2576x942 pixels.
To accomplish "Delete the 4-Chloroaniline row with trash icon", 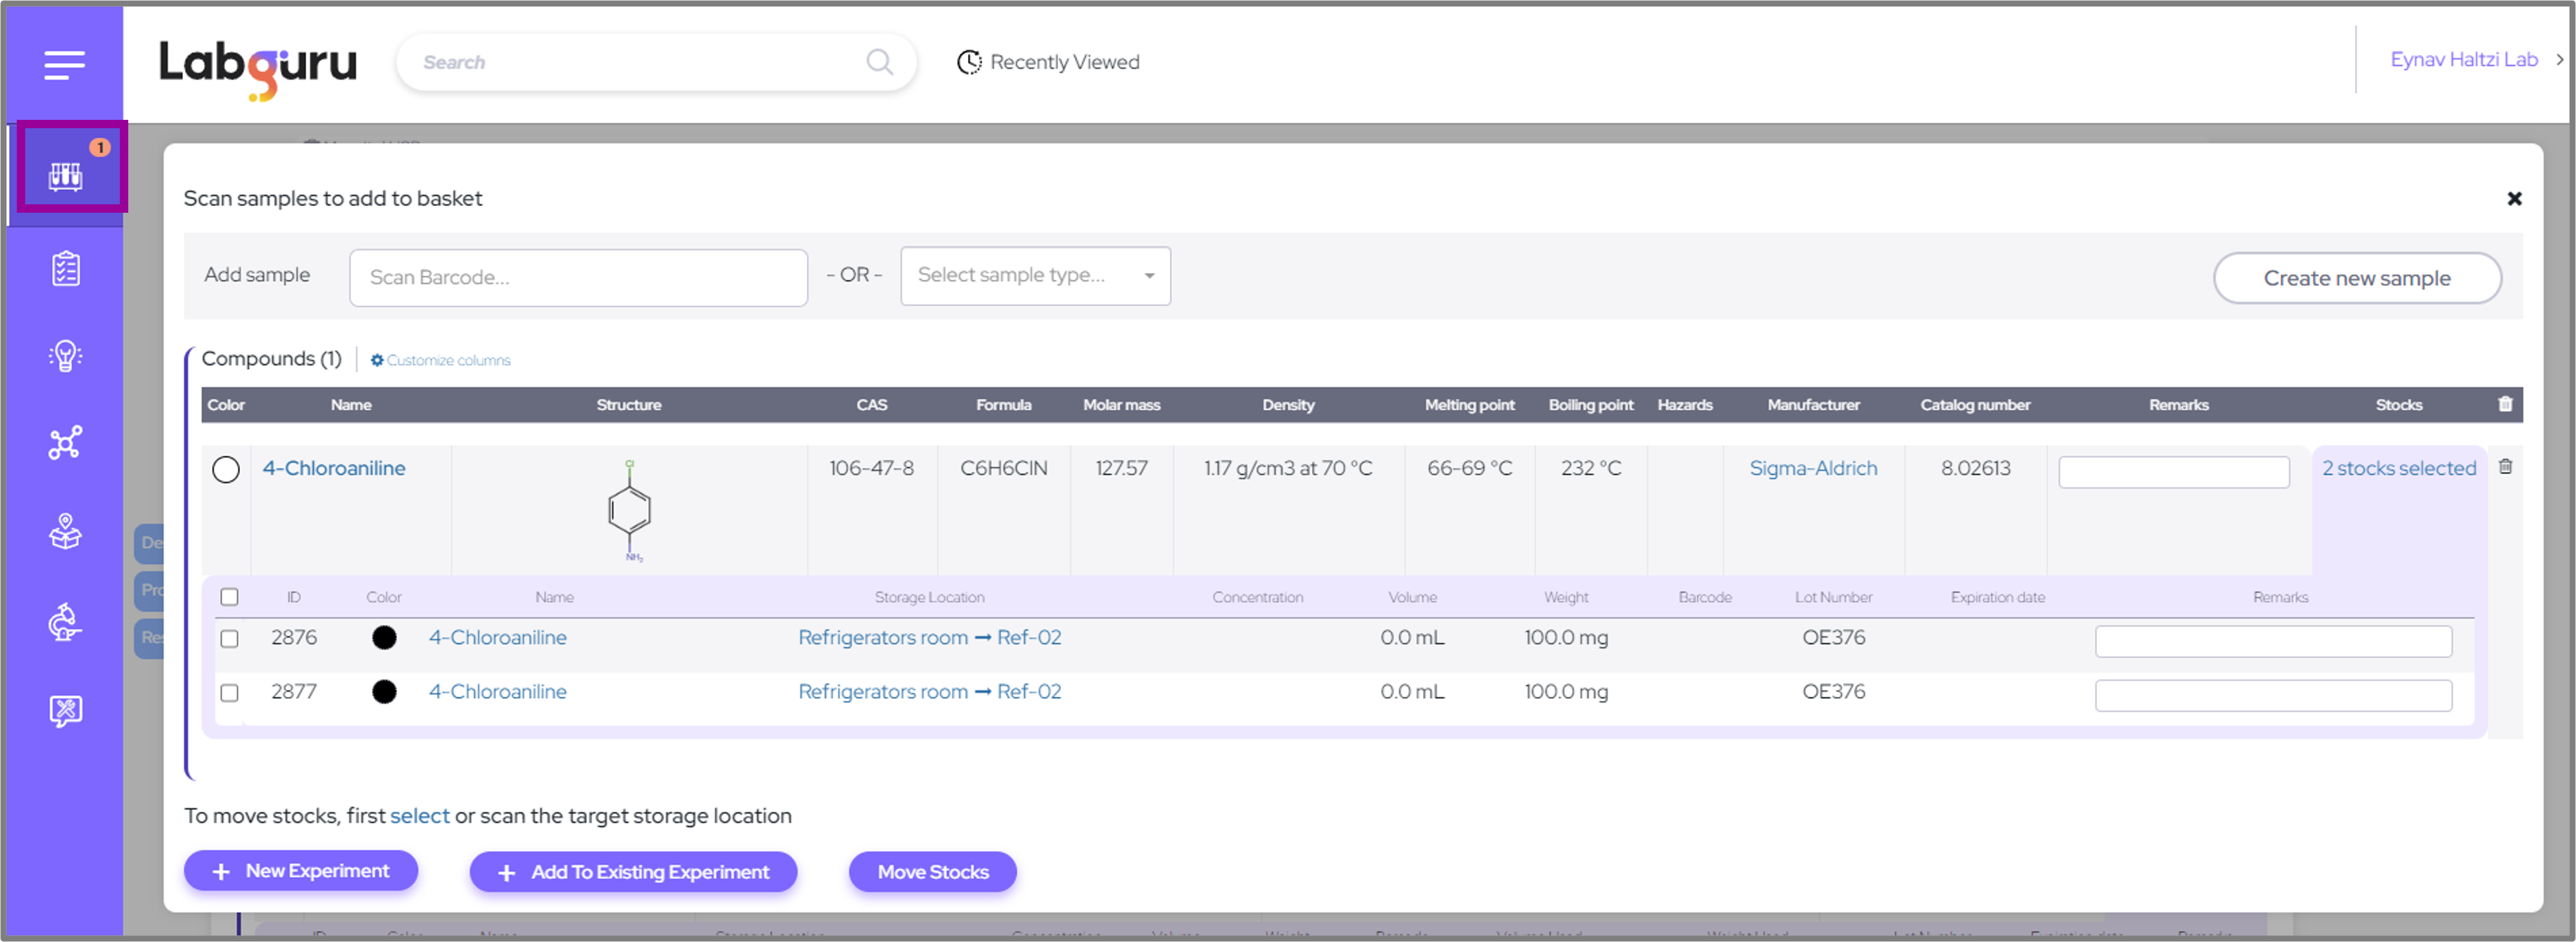I will coord(2505,466).
